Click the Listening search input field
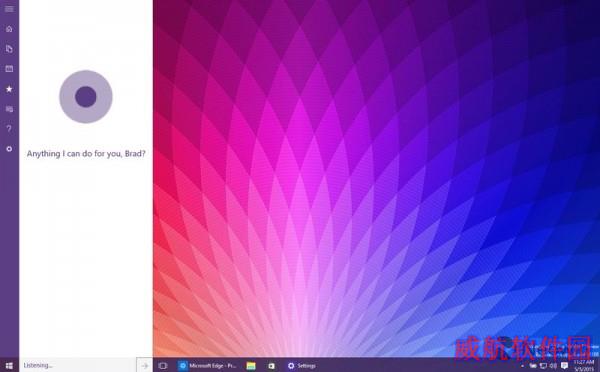600x372 pixels. coord(78,365)
